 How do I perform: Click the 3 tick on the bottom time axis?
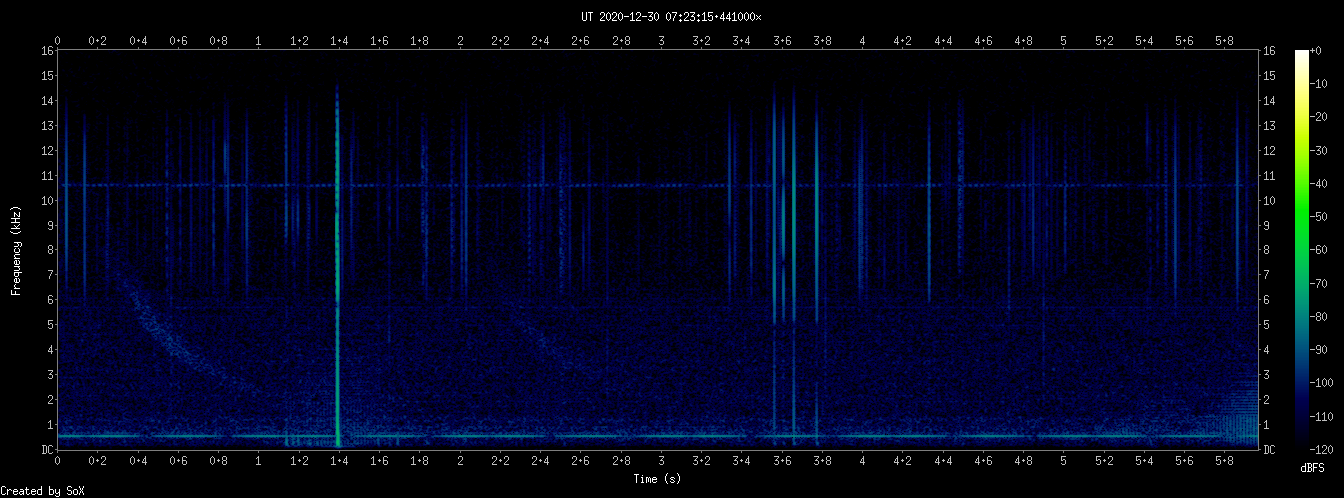pos(662,461)
